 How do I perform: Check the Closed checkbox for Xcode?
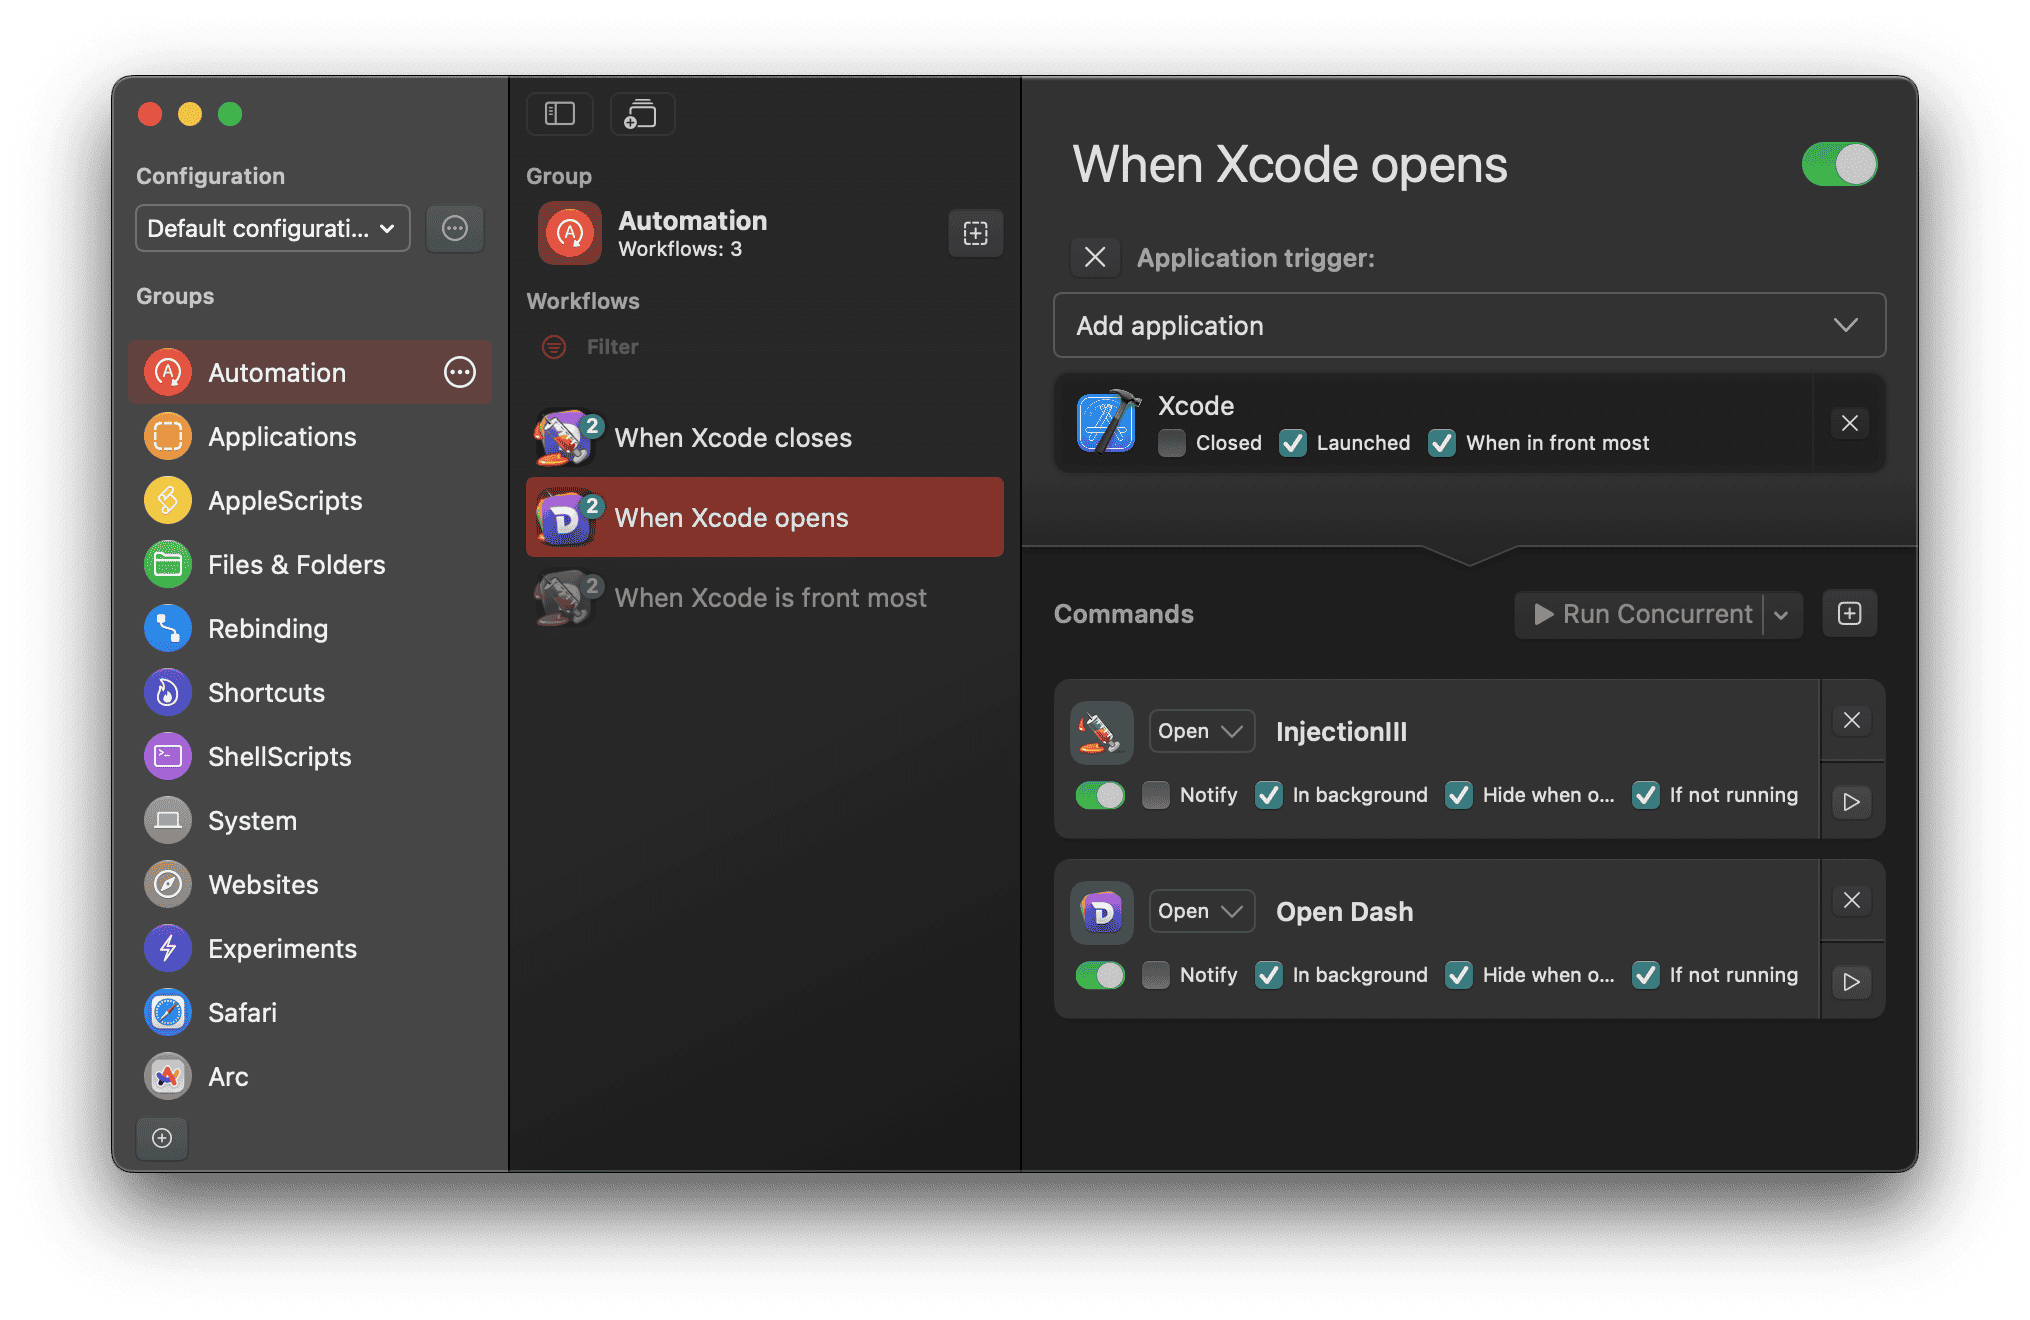pyautogui.click(x=1172, y=443)
